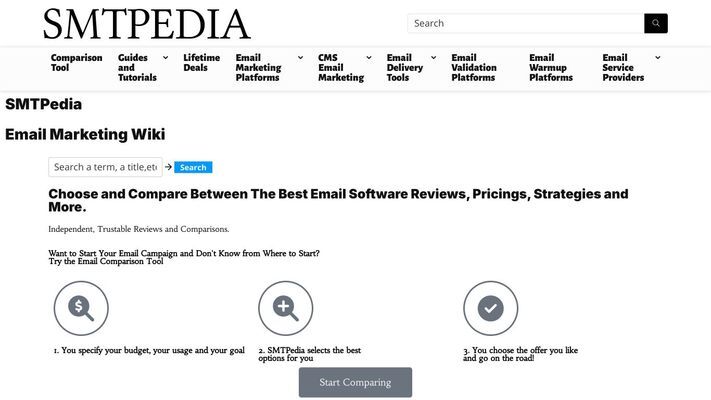Click '2. SMTPedia selects the best' step text
Viewport: 711px width, 400px height.
(x=310, y=354)
